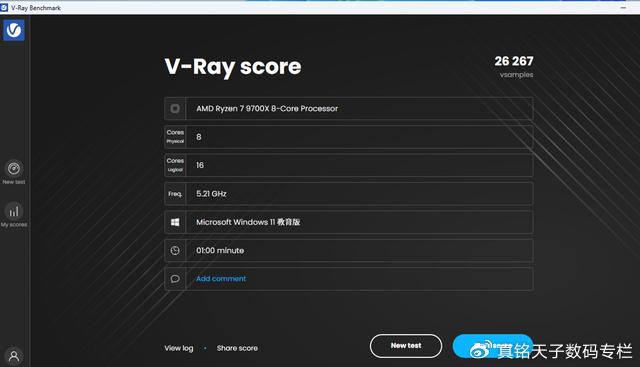Click the V-Ray logo in sidebar
The width and height of the screenshot is (640, 367).
14,30
